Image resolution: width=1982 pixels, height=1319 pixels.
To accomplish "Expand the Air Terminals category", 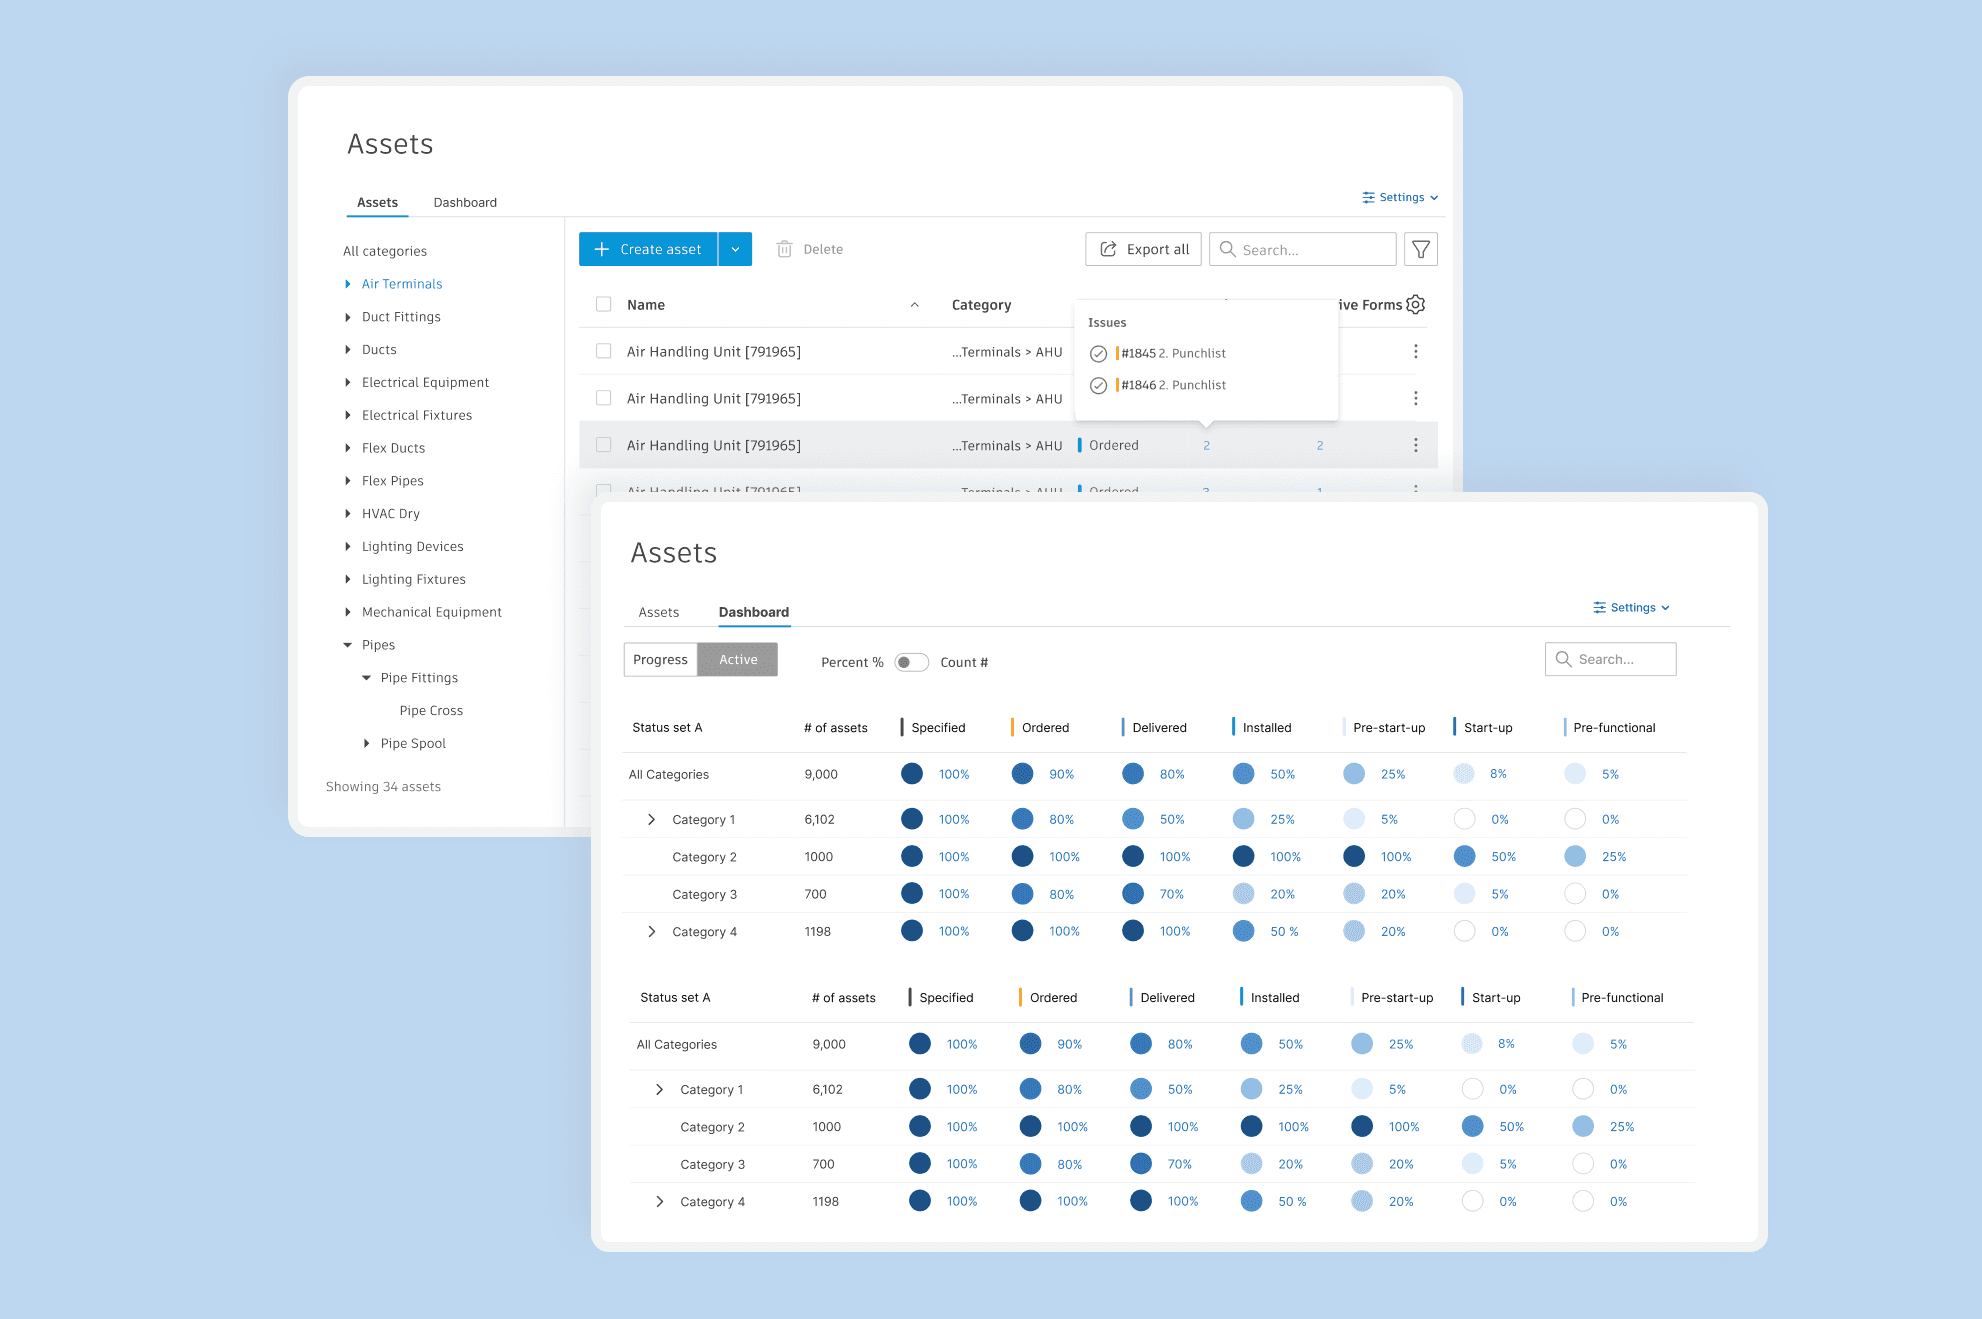I will pyautogui.click(x=347, y=284).
